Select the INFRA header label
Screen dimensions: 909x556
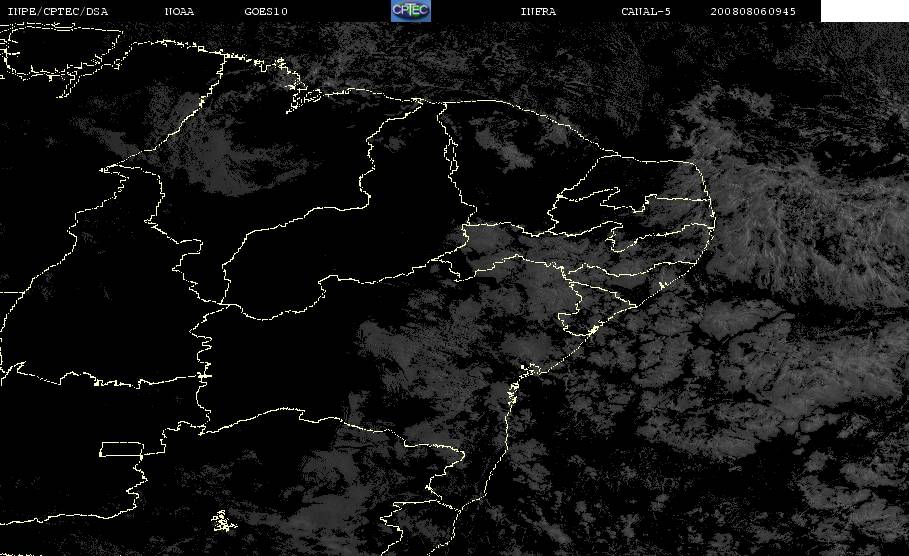pos(538,12)
